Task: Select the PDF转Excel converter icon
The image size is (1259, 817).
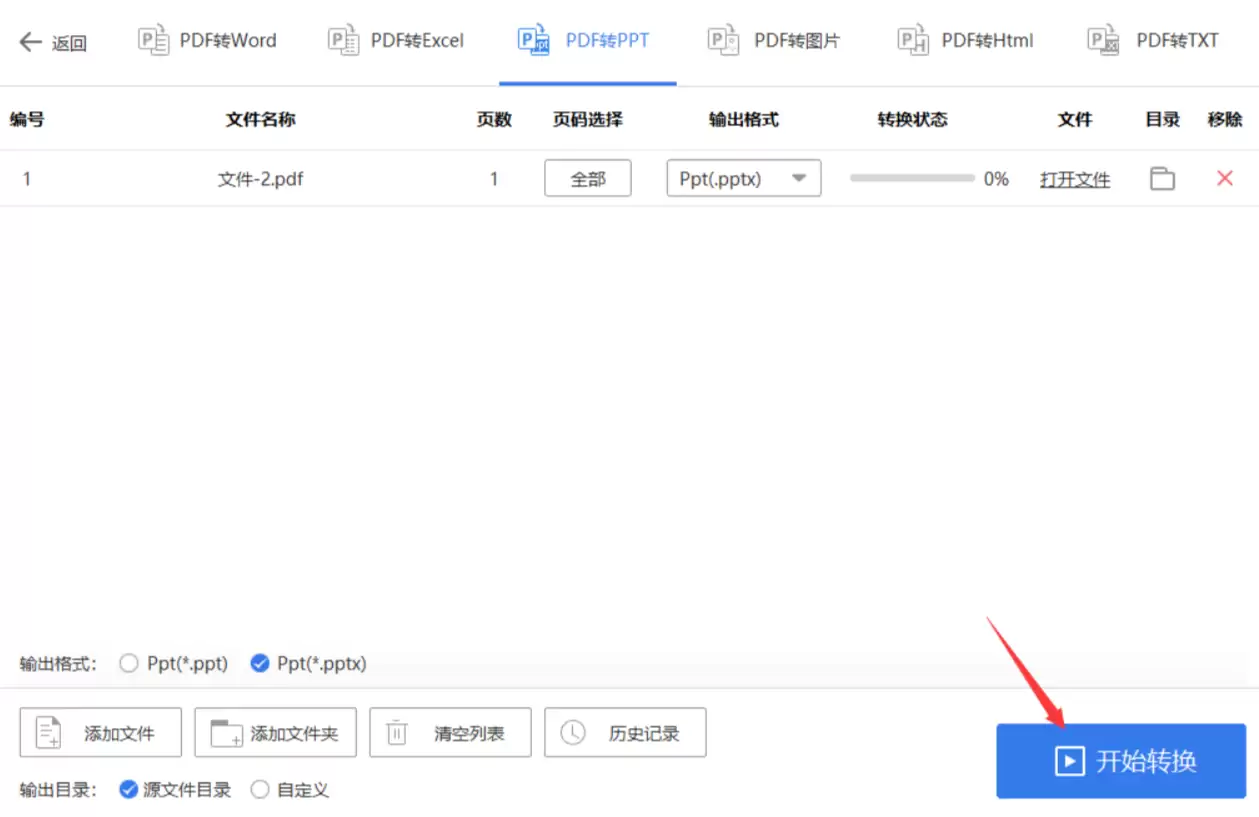Action: 342,40
